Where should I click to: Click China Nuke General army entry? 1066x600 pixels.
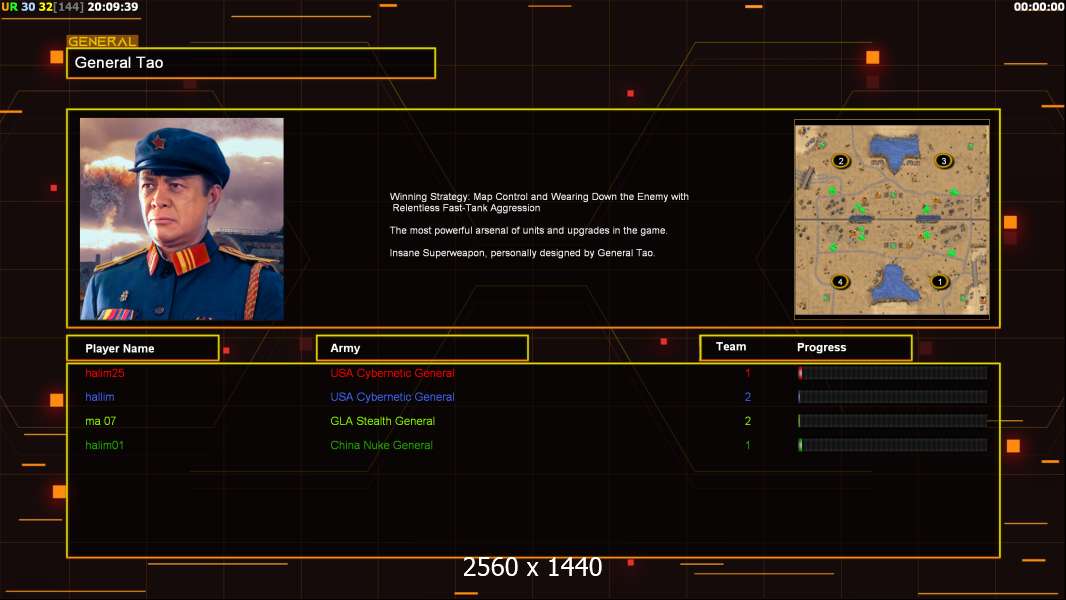click(x=381, y=445)
